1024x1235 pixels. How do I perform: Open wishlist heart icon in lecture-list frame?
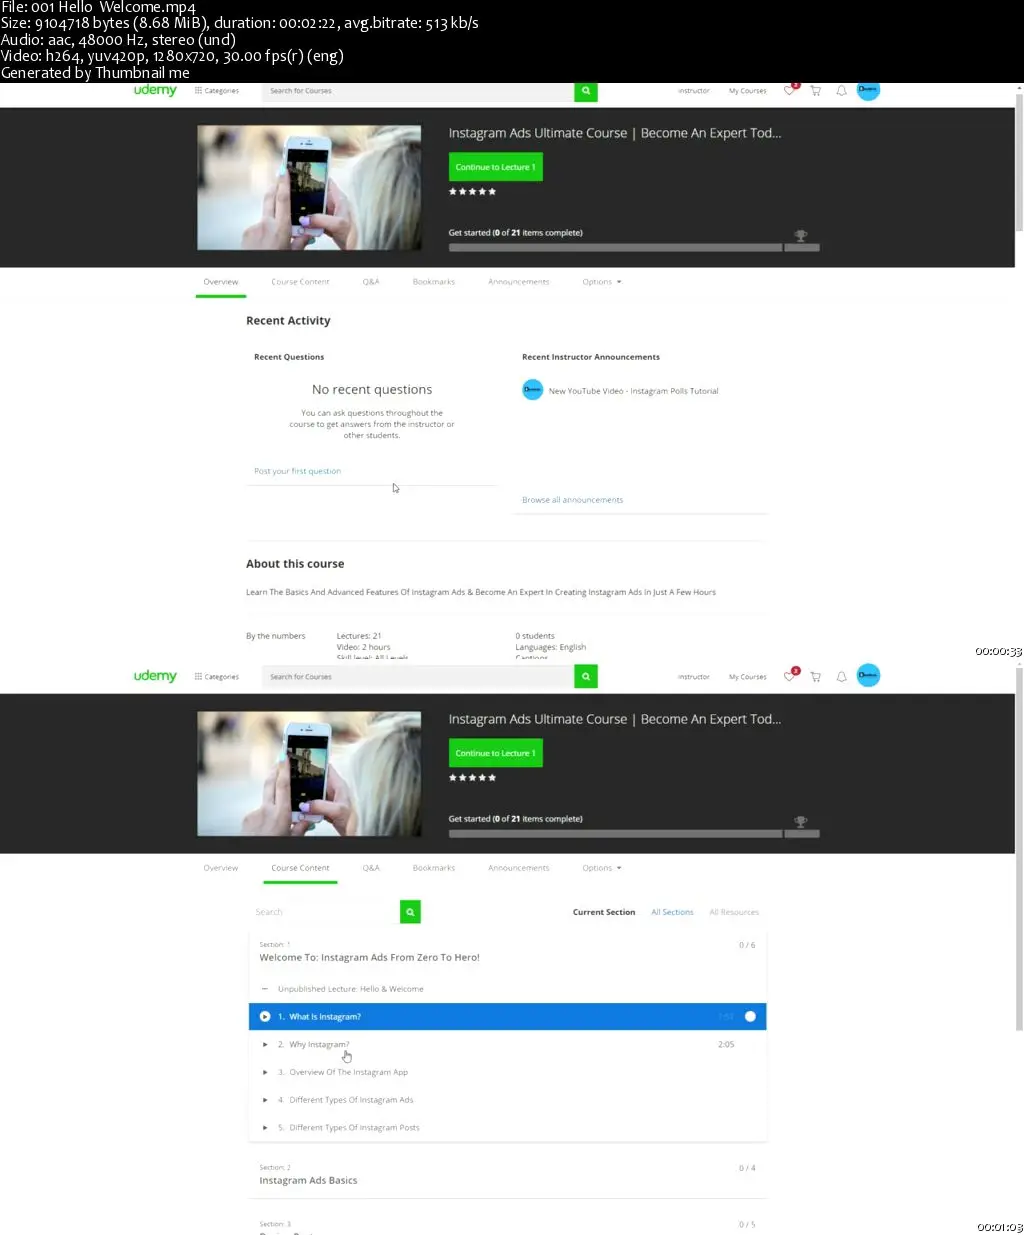pyautogui.click(x=790, y=676)
